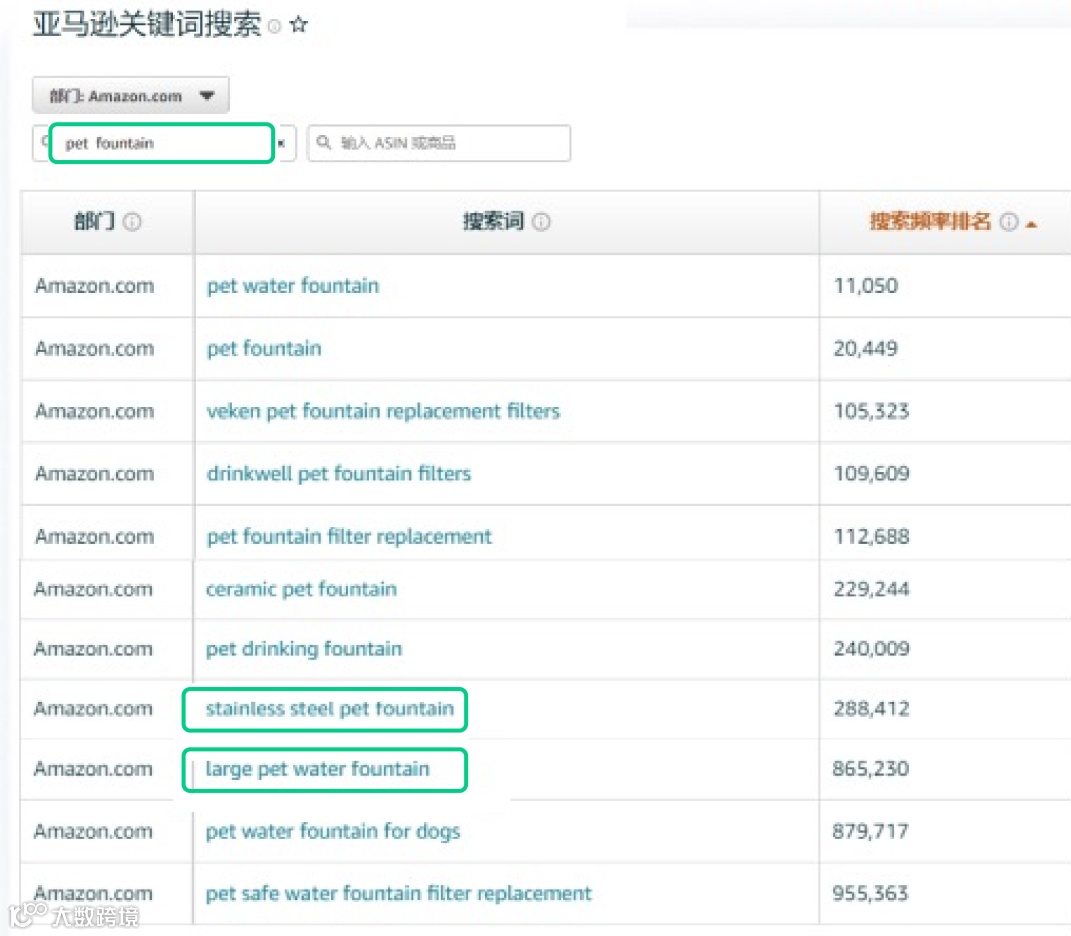The image size is (1071, 936).
Task: Open veken pet fountain replacement filters link
Action: [x=383, y=411]
